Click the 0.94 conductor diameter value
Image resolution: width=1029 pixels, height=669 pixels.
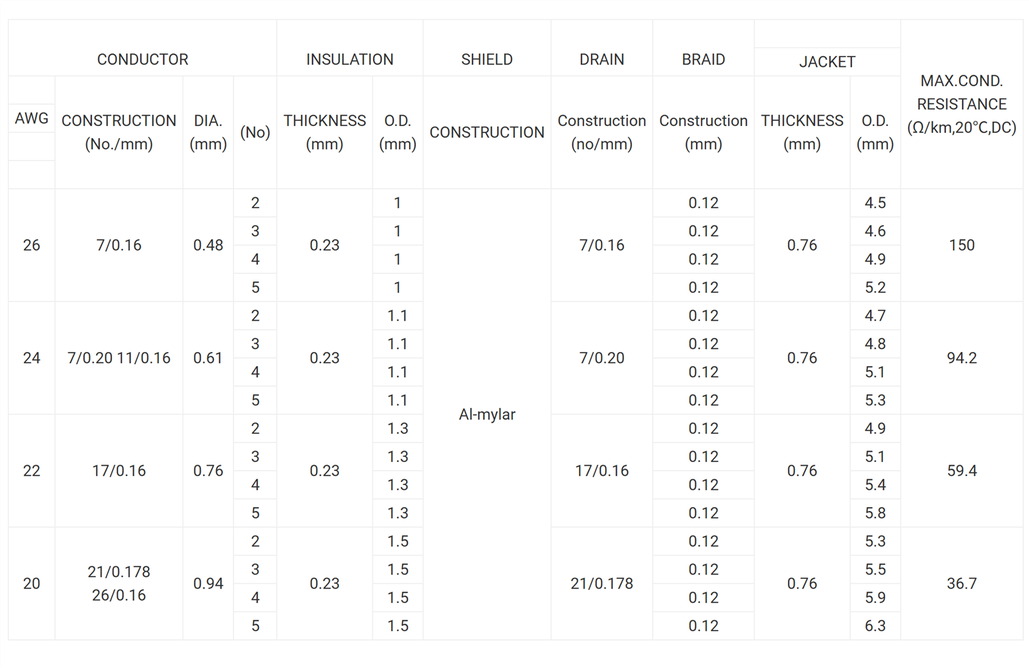[x=208, y=583]
